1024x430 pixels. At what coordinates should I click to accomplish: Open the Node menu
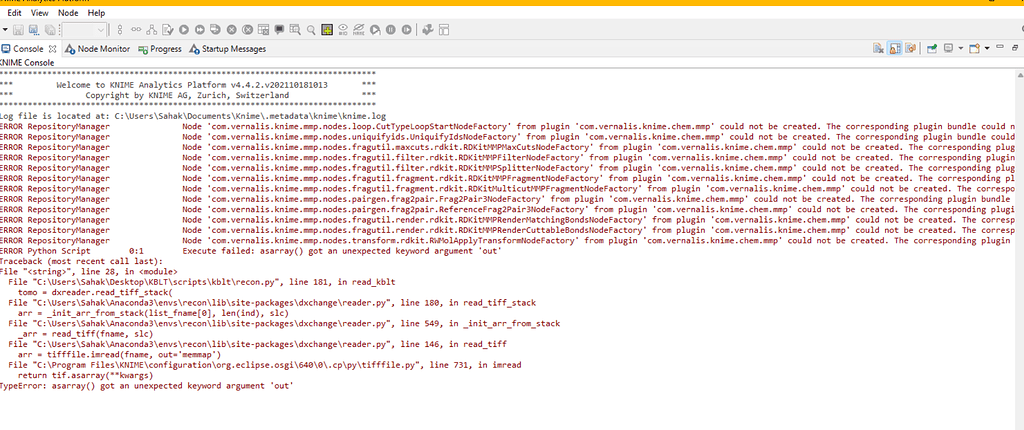(x=68, y=13)
